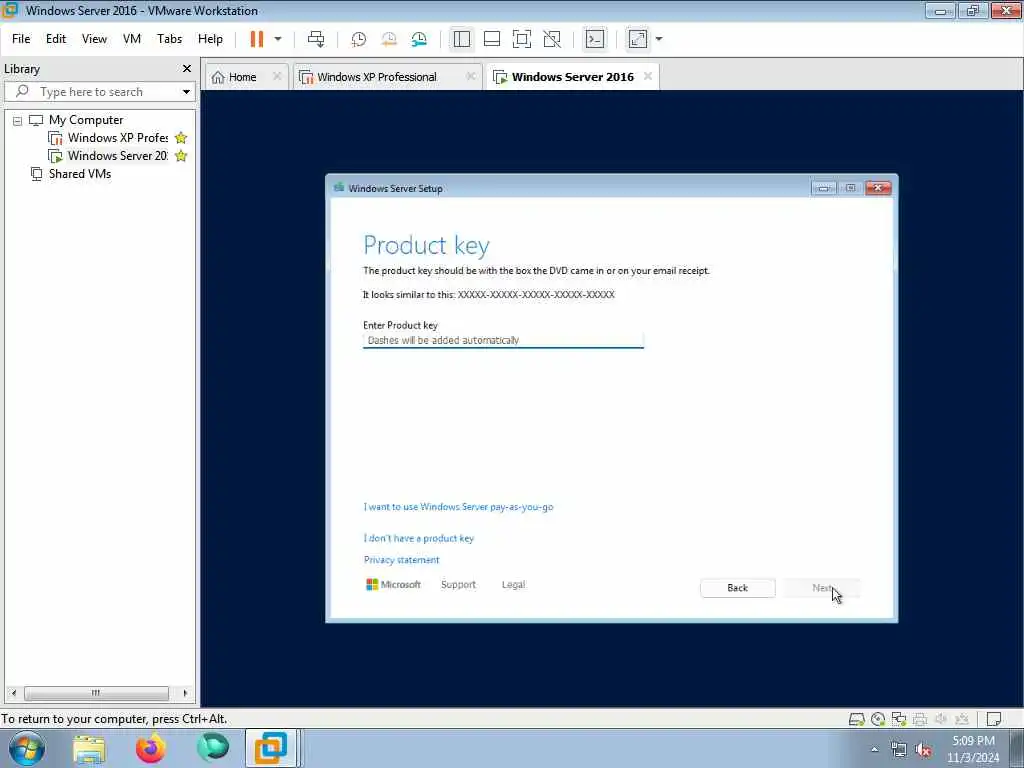Image resolution: width=1024 pixels, height=768 pixels.
Task: Open the library search filter dropdown
Action: (186, 91)
